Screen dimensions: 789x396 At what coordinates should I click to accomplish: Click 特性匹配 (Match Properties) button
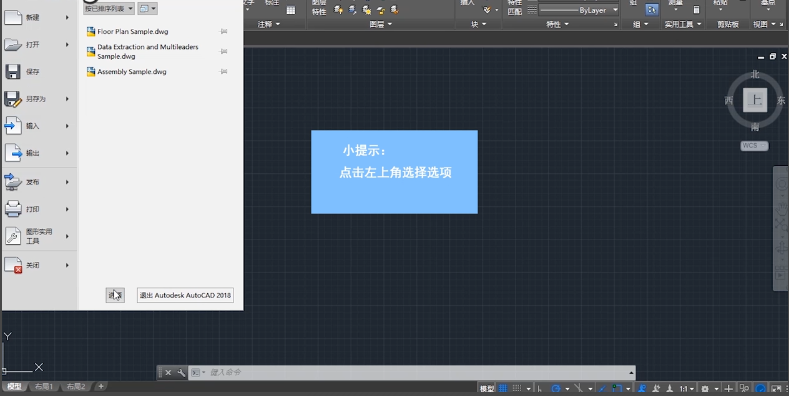click(x=515, y=8)
